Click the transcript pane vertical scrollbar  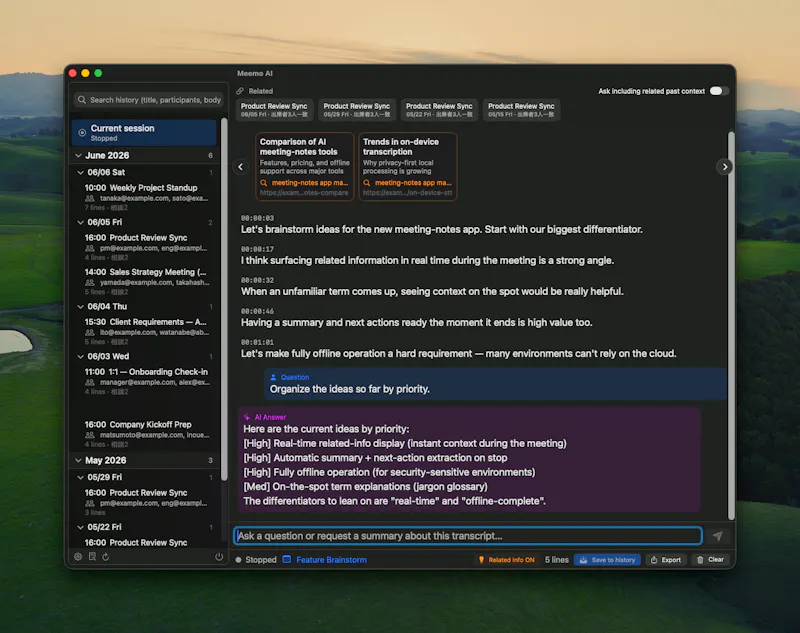(731, 325)
